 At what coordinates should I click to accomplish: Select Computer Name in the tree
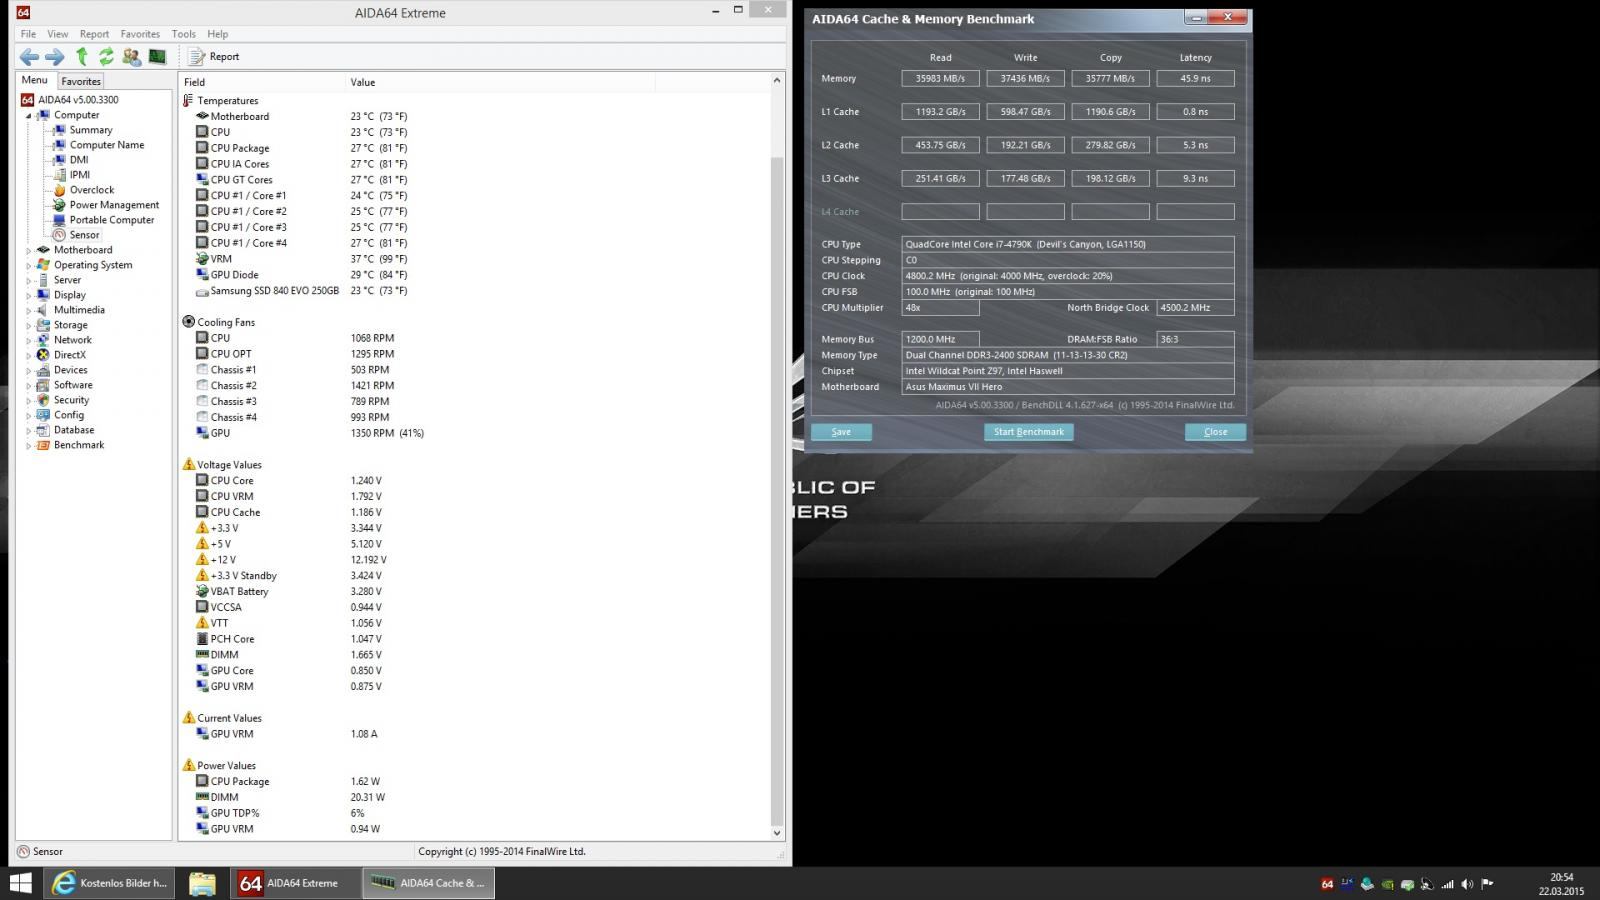(107, 145)
